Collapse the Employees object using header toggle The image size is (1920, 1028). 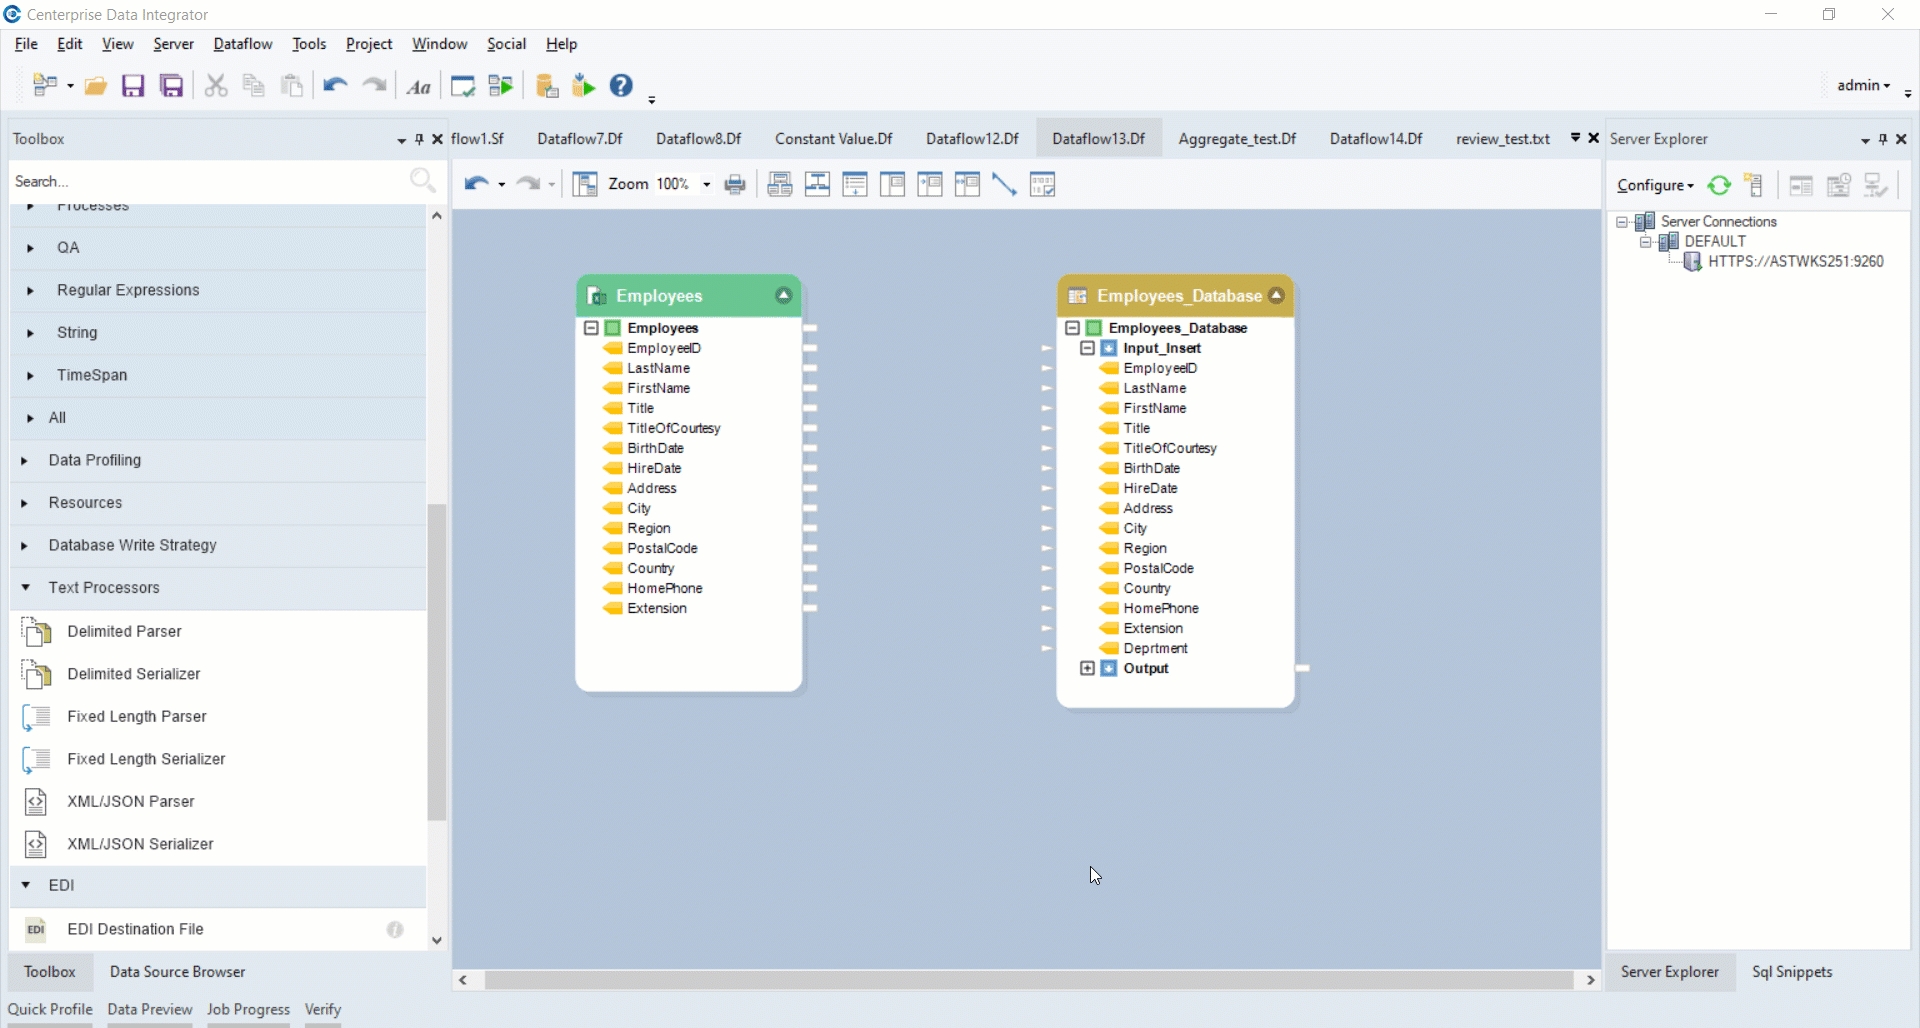(784, 296)
